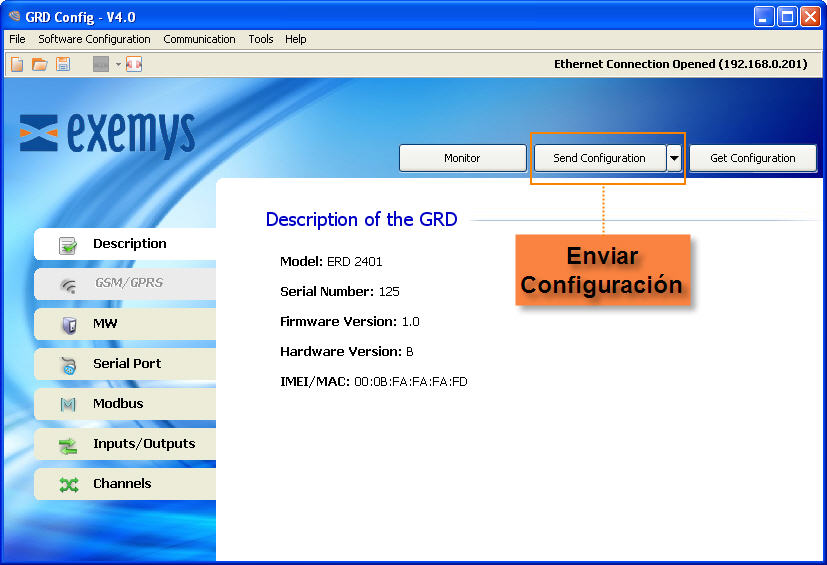Select the Description sidebar tab
The height and width of the screenshot is (565, 827).
pyautogui.click(x=125, y=244)
